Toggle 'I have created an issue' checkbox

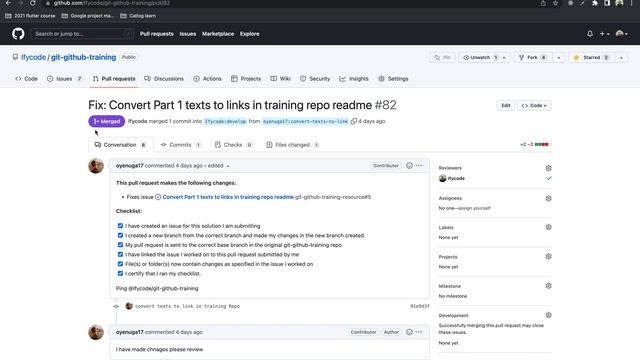[120, 226]
